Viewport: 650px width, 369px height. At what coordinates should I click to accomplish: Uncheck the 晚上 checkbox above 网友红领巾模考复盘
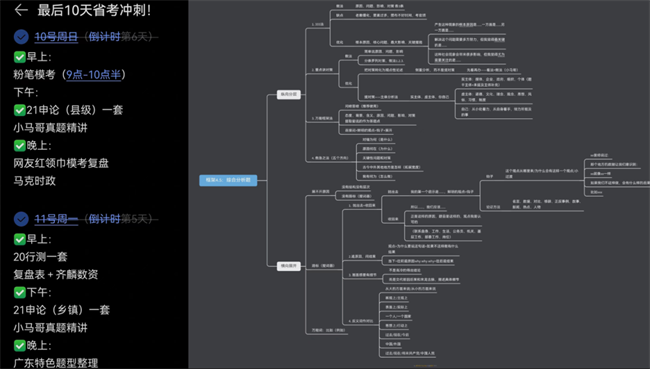click(19, 146)
